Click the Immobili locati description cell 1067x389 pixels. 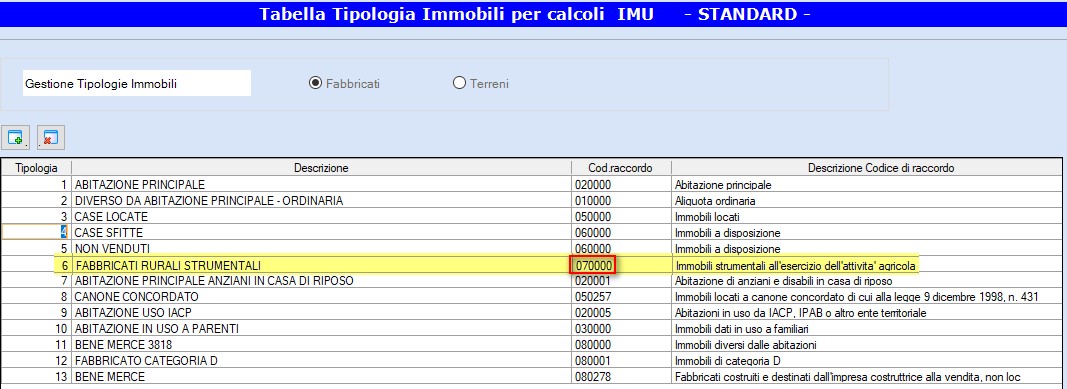(866, 217)
